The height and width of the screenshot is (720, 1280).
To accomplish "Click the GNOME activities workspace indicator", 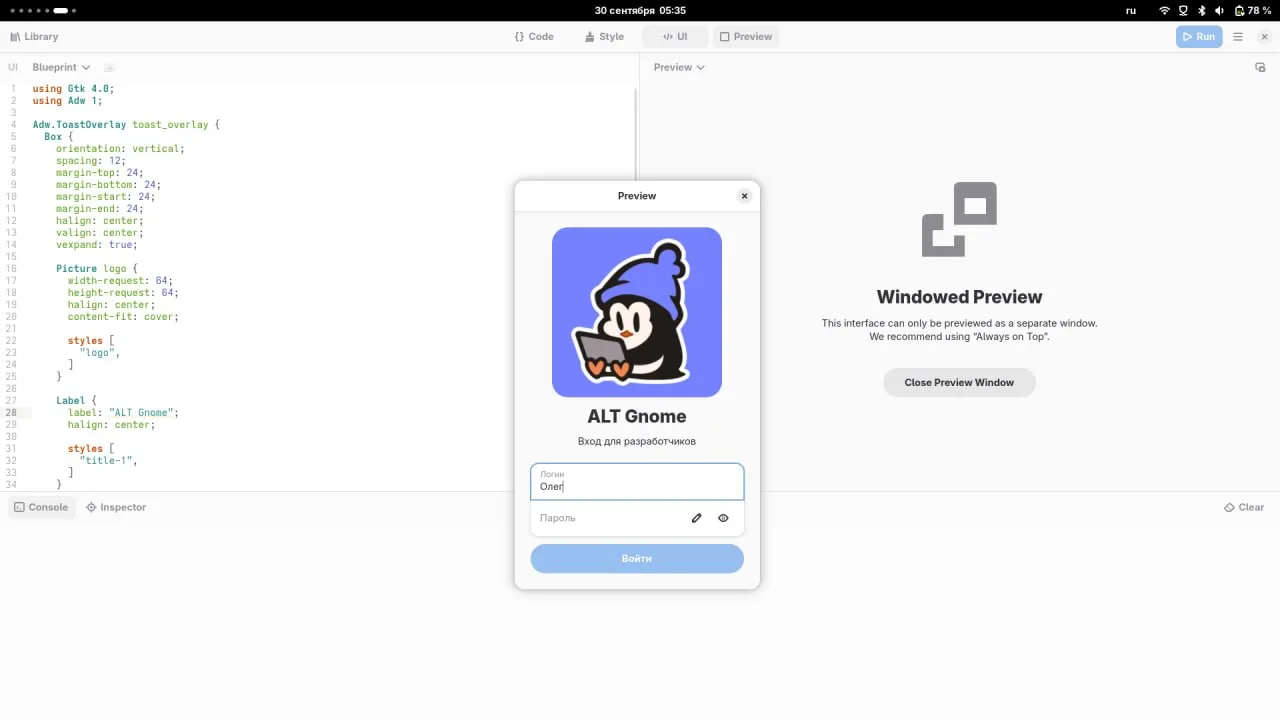I will [43, 10].
